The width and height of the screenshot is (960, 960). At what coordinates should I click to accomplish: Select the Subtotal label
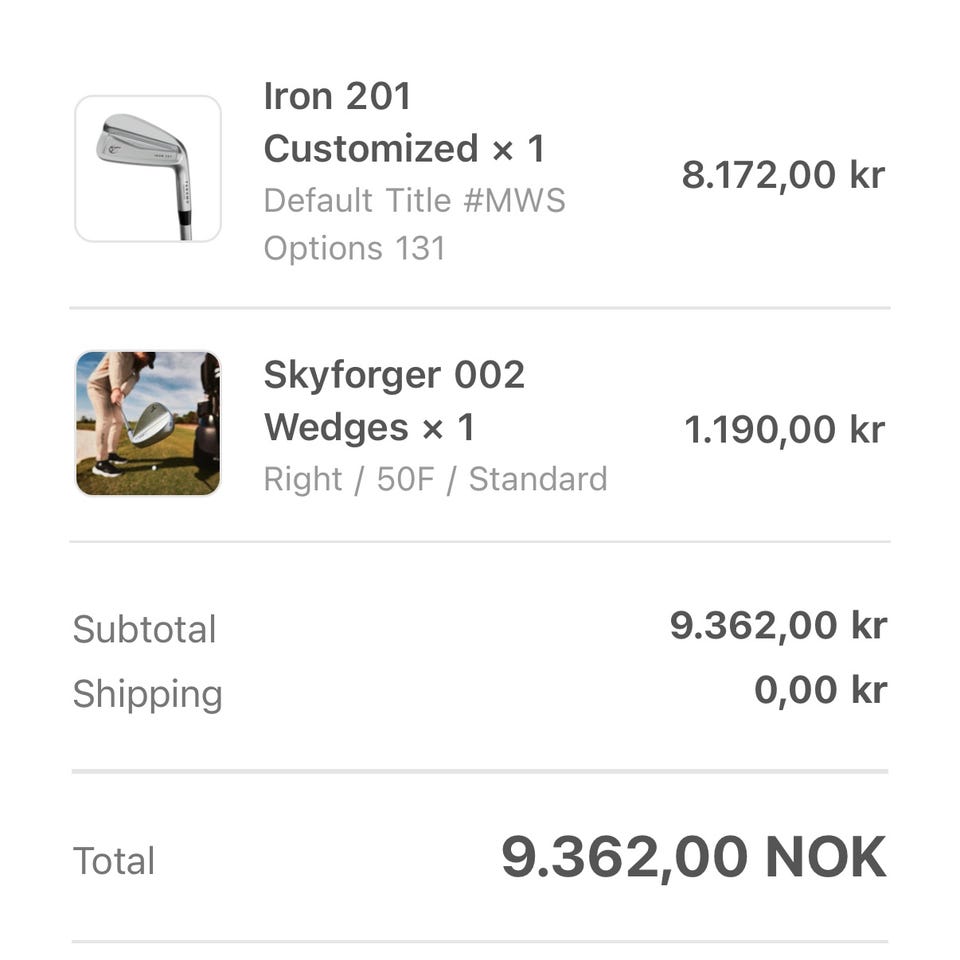[144, 629]
